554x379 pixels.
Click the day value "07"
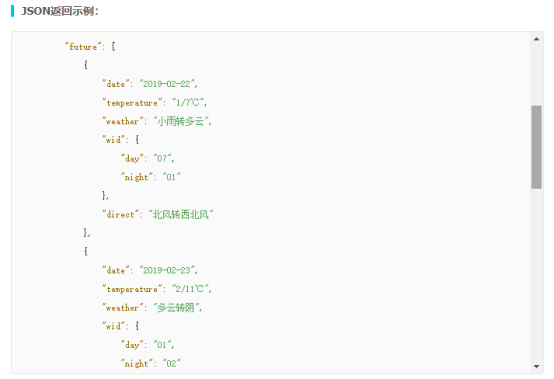(x=162, y=159)
